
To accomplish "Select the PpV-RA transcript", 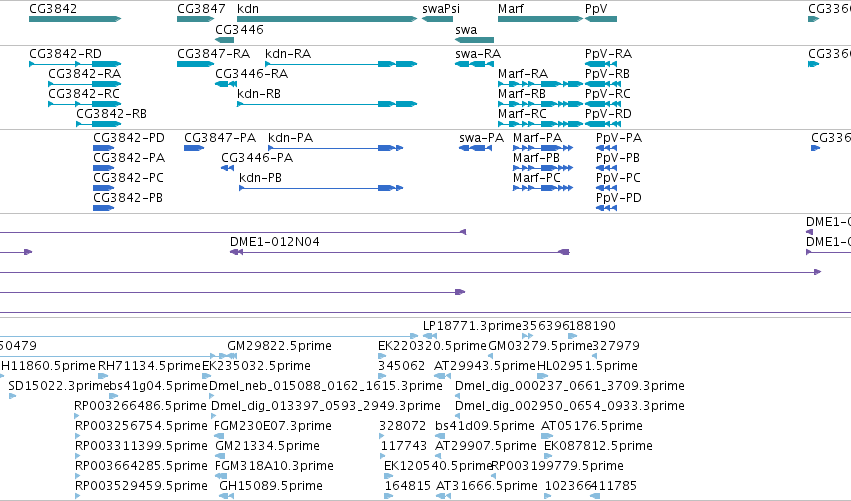I will point(601,64).
